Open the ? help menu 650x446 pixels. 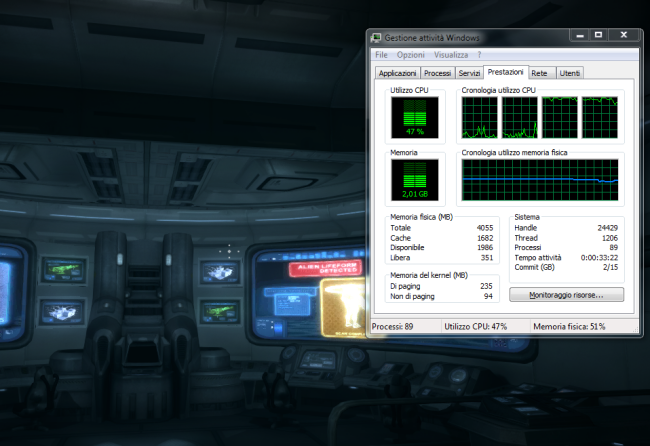(x=479, y=55)
